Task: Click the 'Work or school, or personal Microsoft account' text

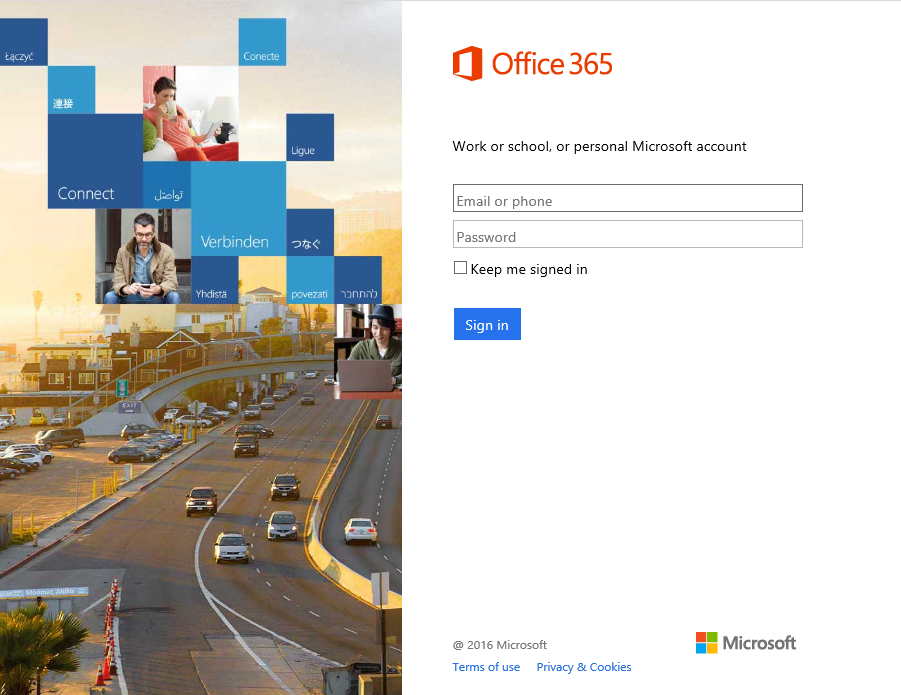Action: 599,146
